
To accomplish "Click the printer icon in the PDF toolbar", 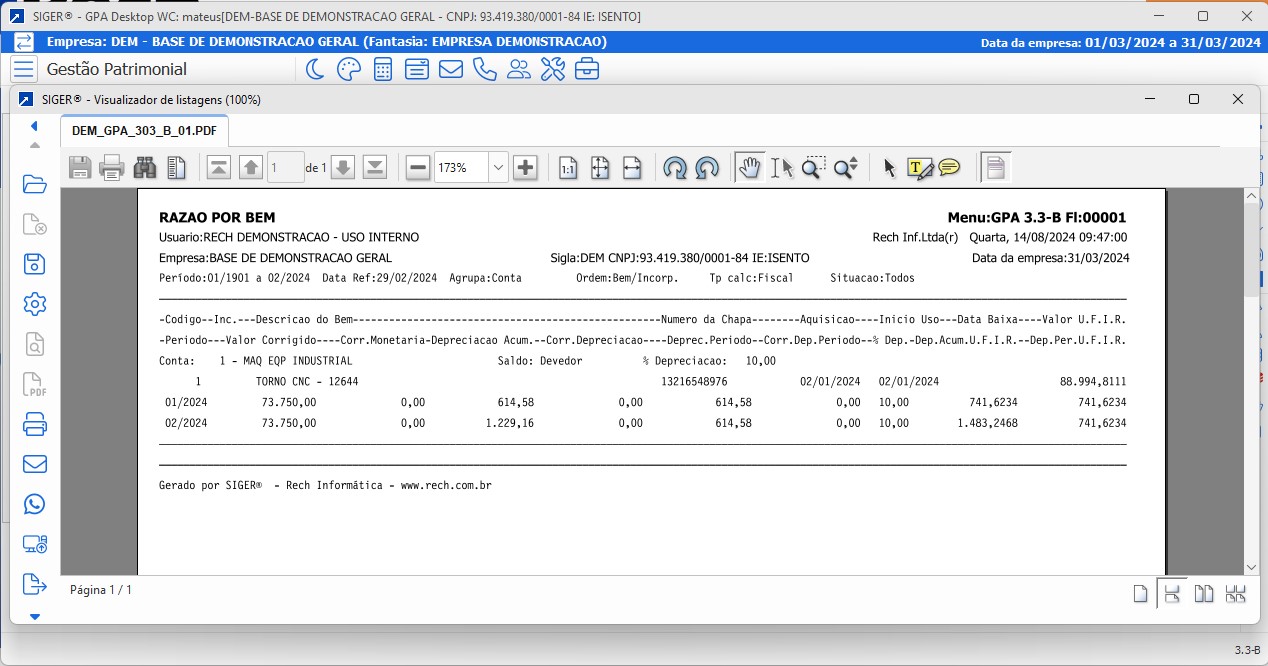I will click(112, 168).
